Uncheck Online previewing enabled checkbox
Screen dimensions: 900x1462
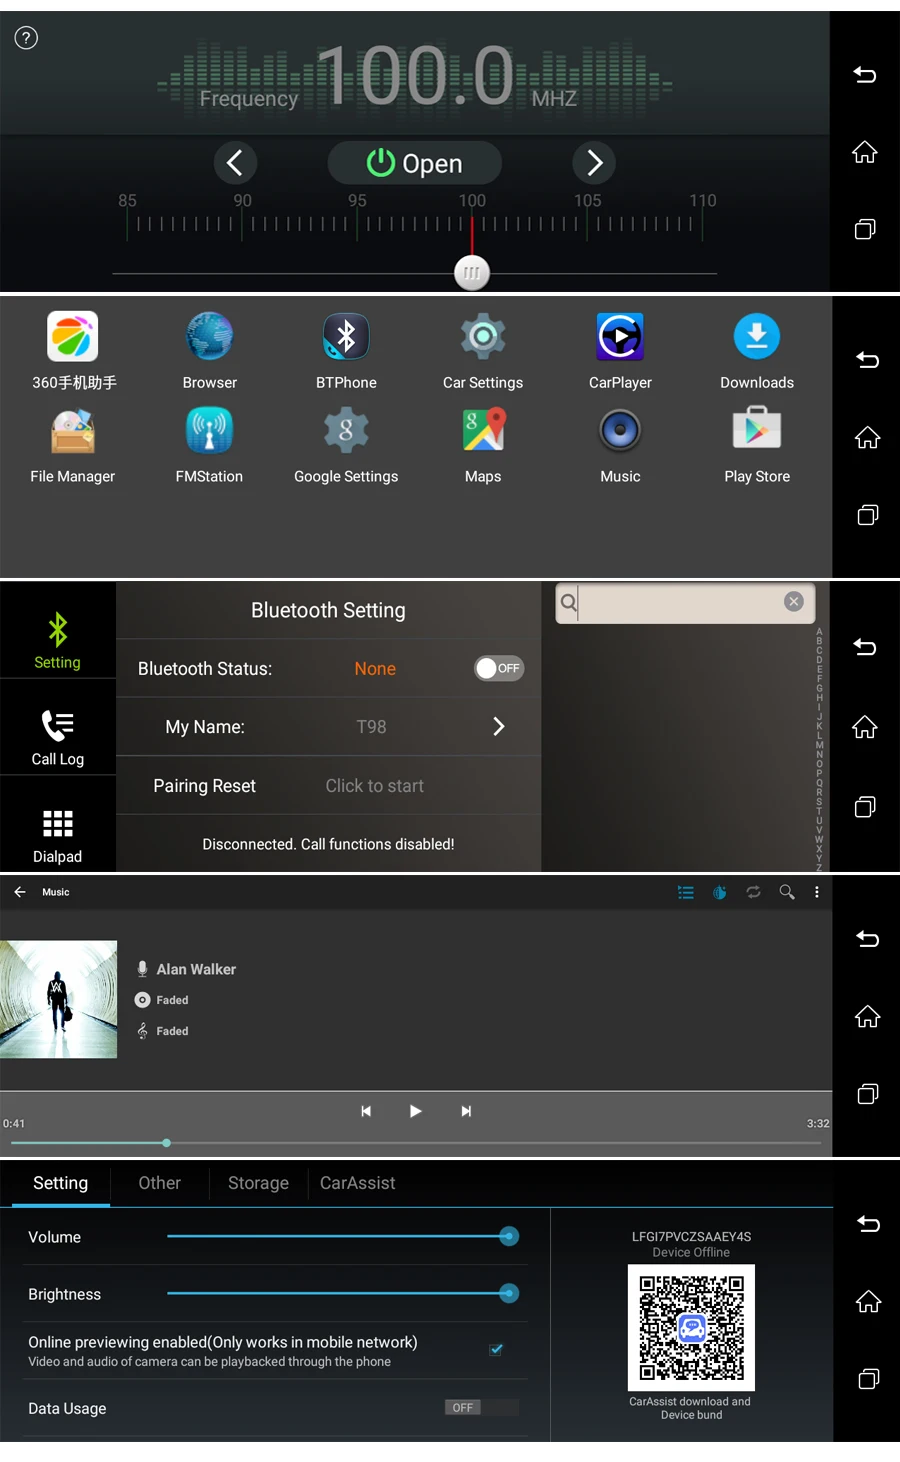click(x=496, y=1349)
